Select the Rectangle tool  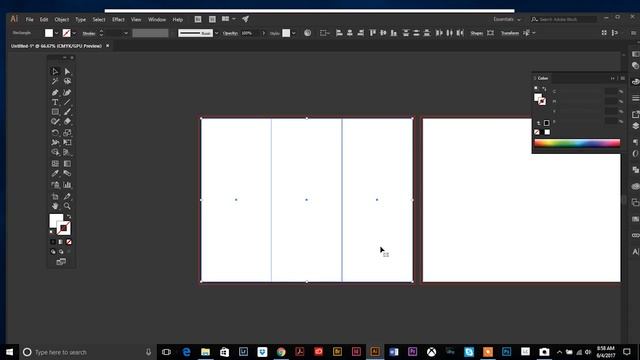[55, 111]
